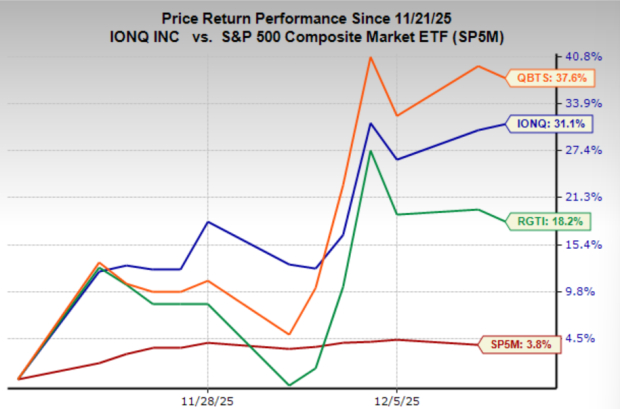Click the 33.9% y-axis value
Viewport: 620px width, 409px height.
click(583, 103)
